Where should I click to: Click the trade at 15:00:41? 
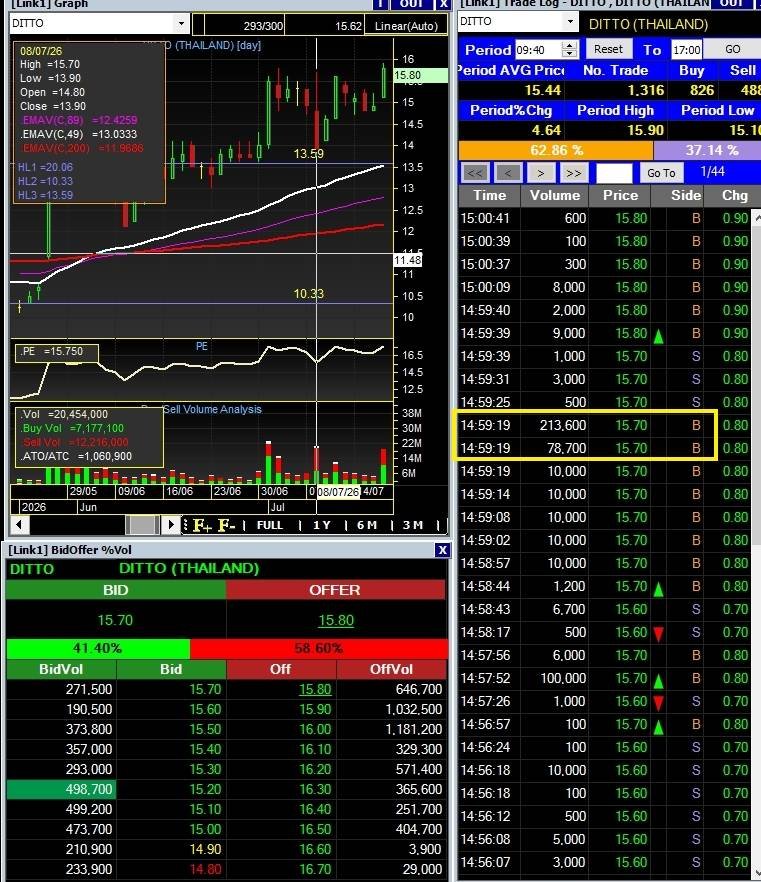[605, 218]
